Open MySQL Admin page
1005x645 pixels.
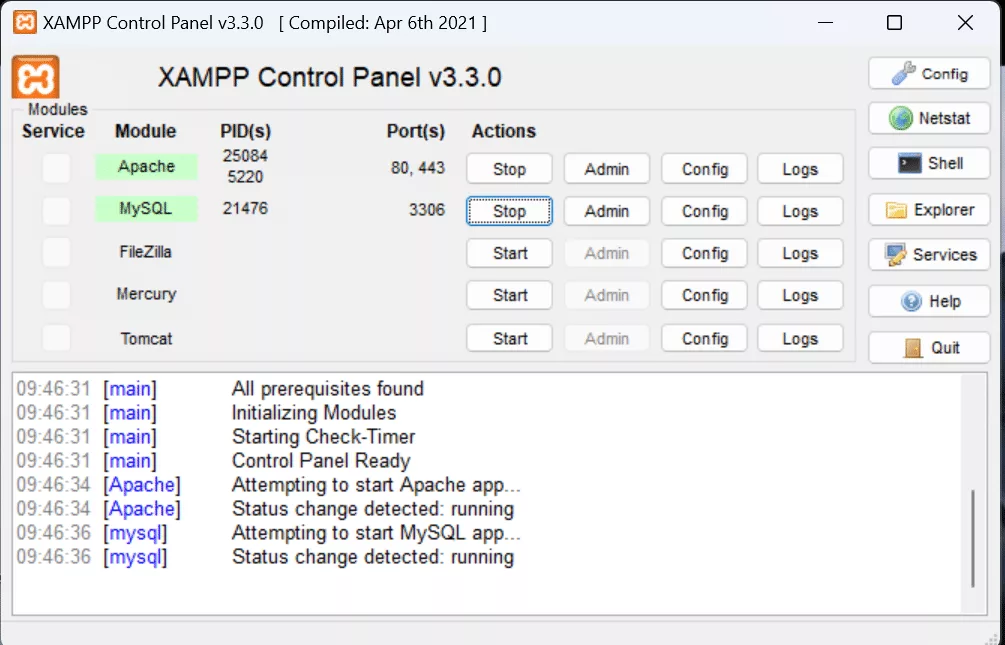pos(606,211)
